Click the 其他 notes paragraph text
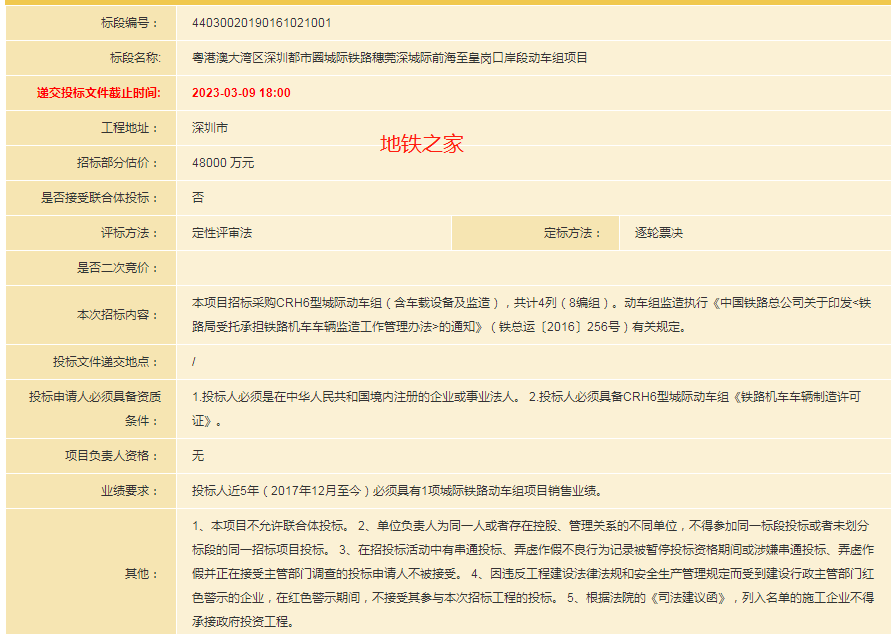Screen dimensions: 891x634 [x=532, y=573]
